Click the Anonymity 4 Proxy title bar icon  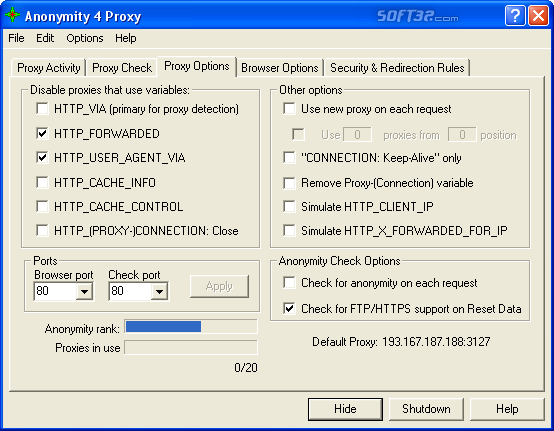coord(12,15)
